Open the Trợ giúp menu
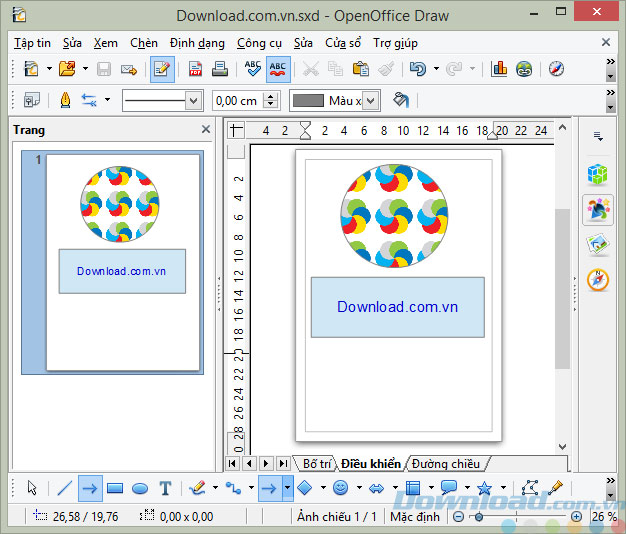The width and height of the screenshot is (626, 534). point(395,43)
